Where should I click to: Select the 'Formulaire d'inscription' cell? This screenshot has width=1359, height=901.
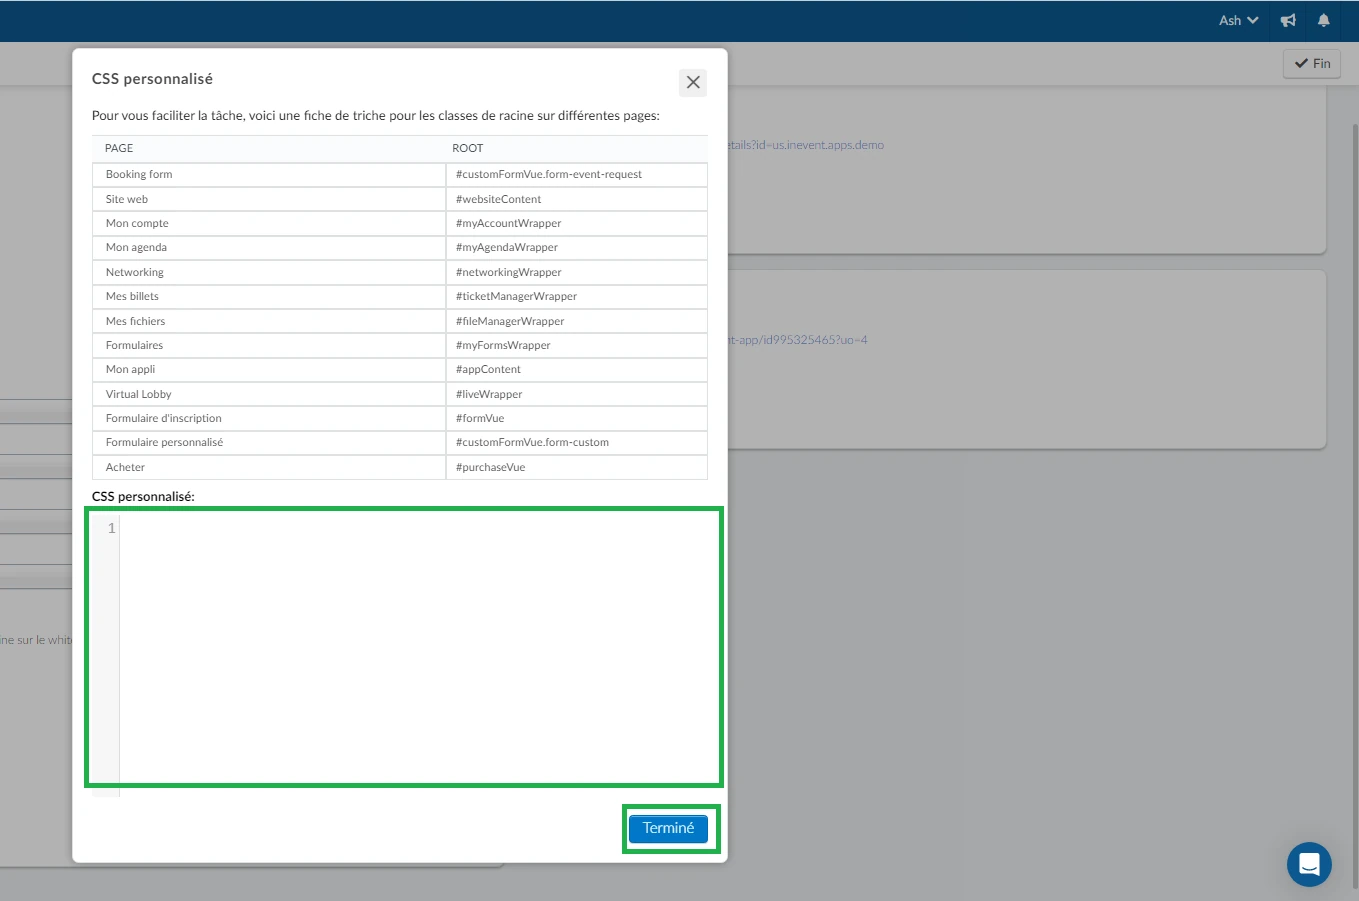269,418
